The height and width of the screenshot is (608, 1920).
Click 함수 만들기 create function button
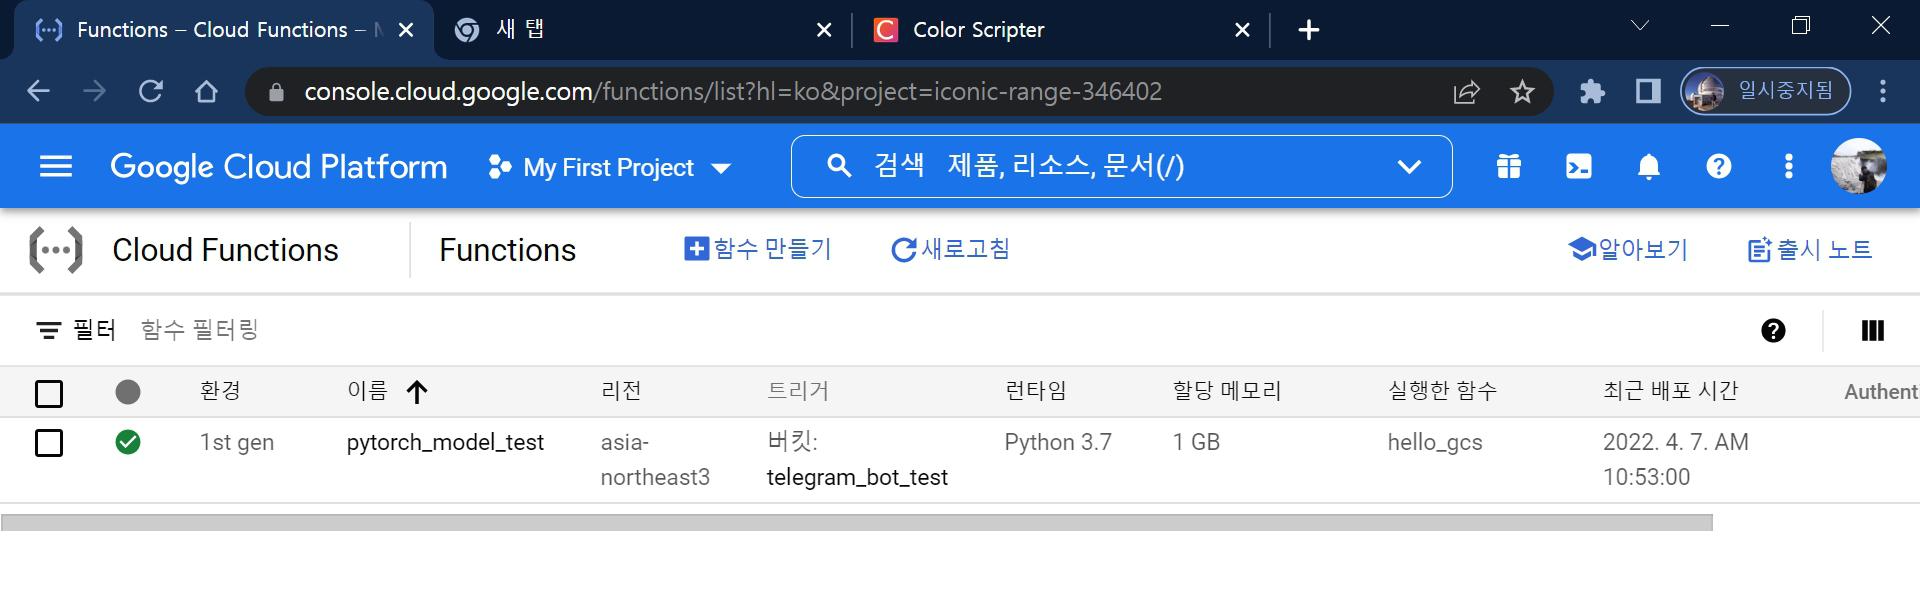coord(758,249)
